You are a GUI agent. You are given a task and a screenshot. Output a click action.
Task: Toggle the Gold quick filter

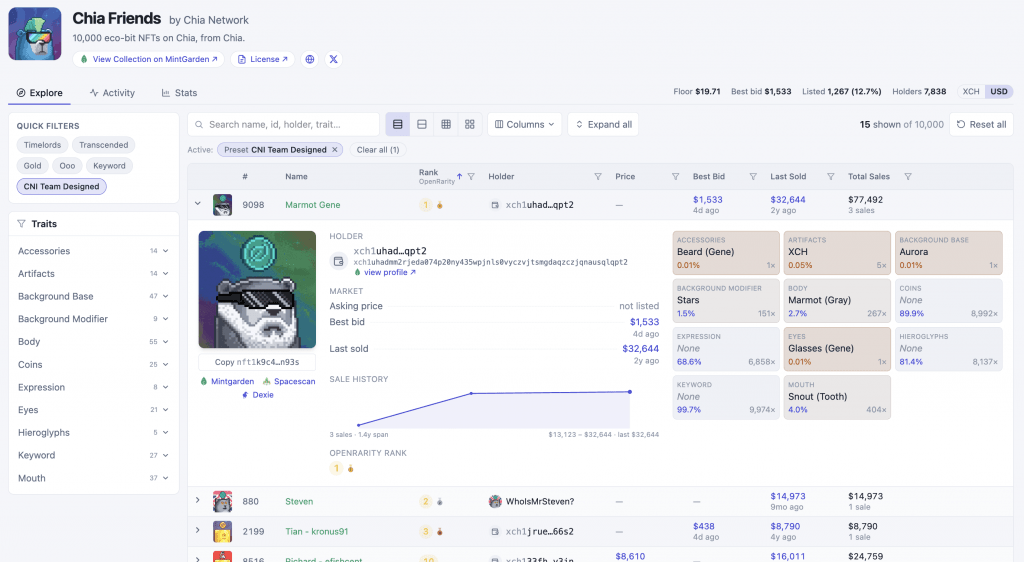point(33,166)
